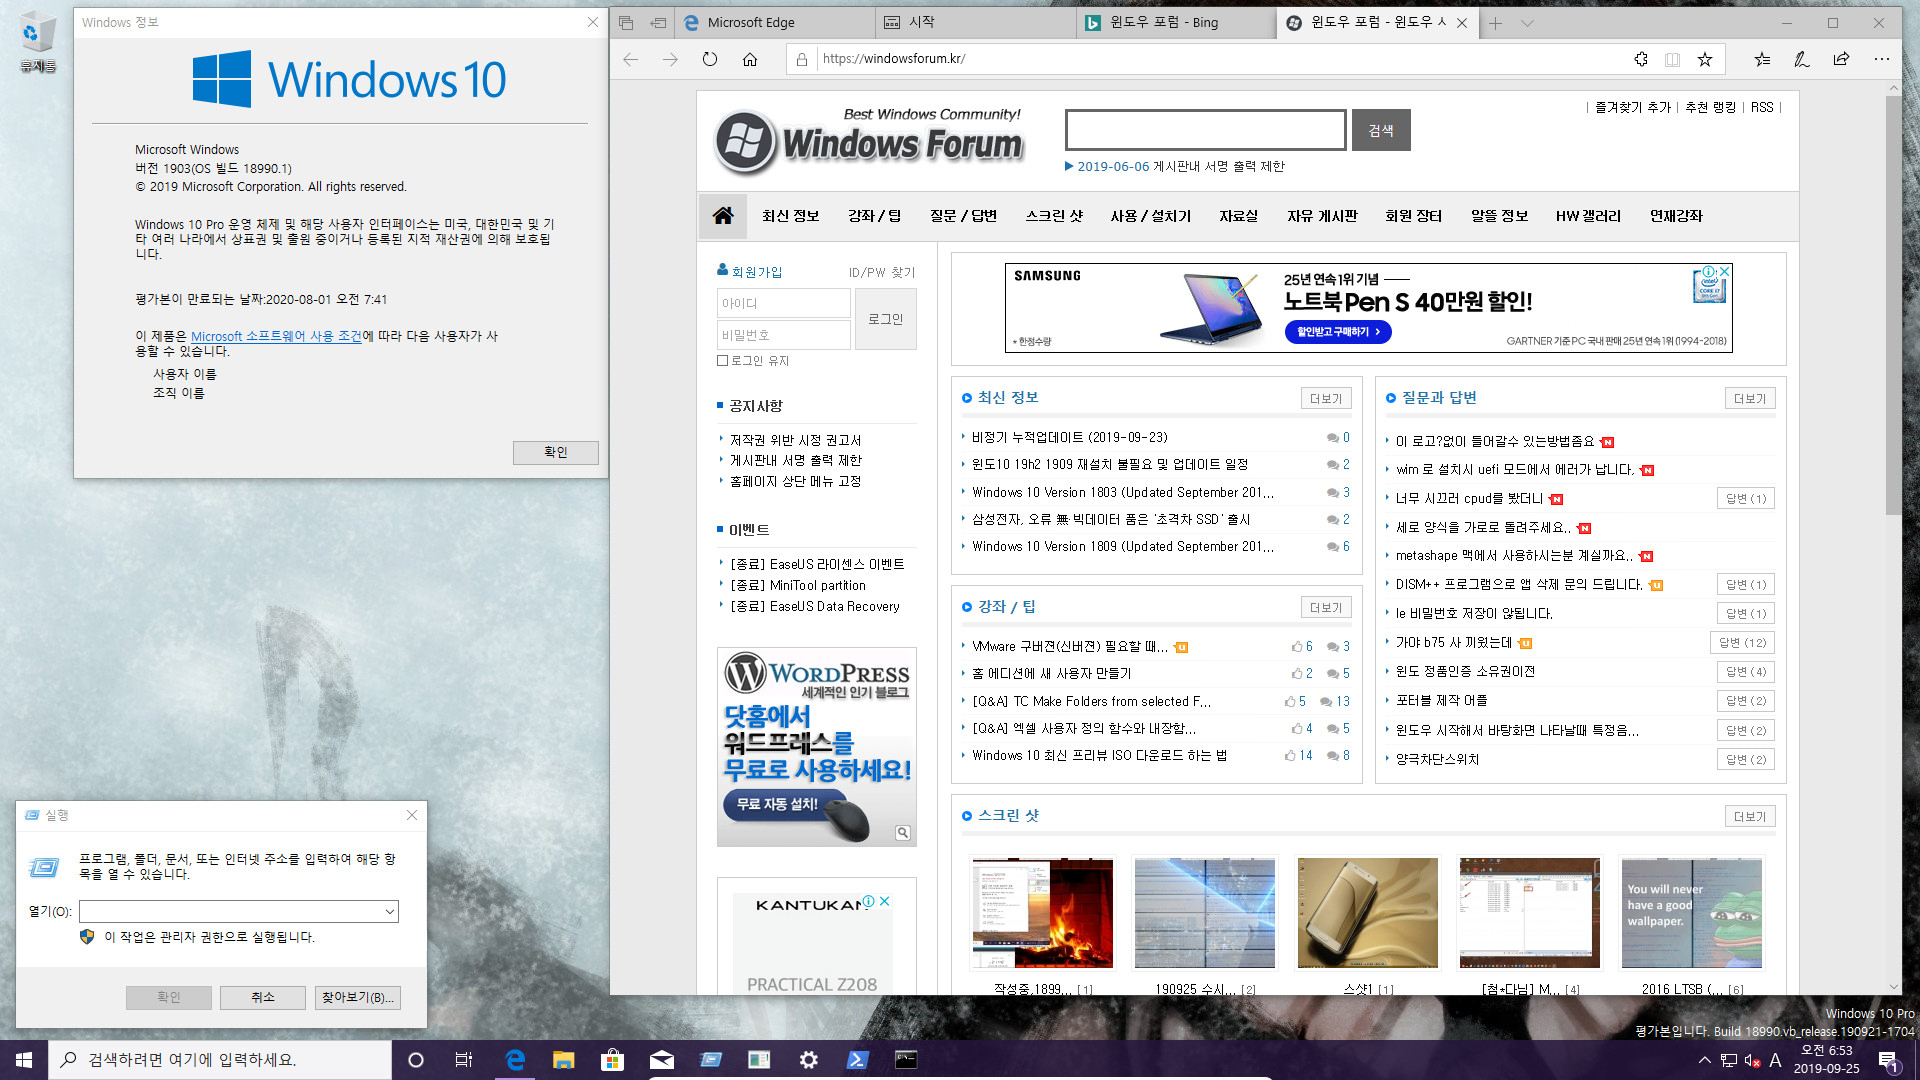Refresh the page in Edge
This screenshot has height=1080, width=1920.
pyautogui.click(x=710, y=59)
